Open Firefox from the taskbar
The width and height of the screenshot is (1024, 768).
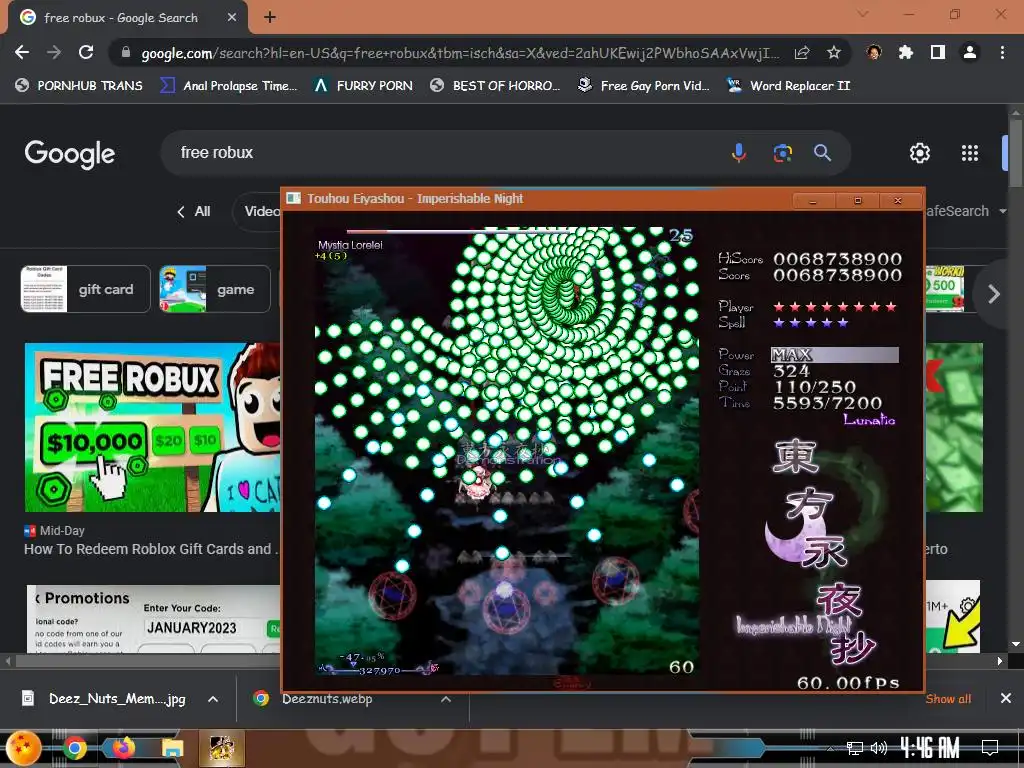click(x=123, y=748)
